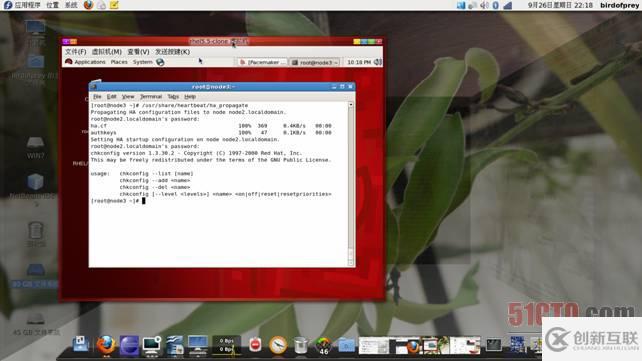Click 'chkconfig --list [name]' usage text
This screenshot has height=361, width=642.
[156, 174]
